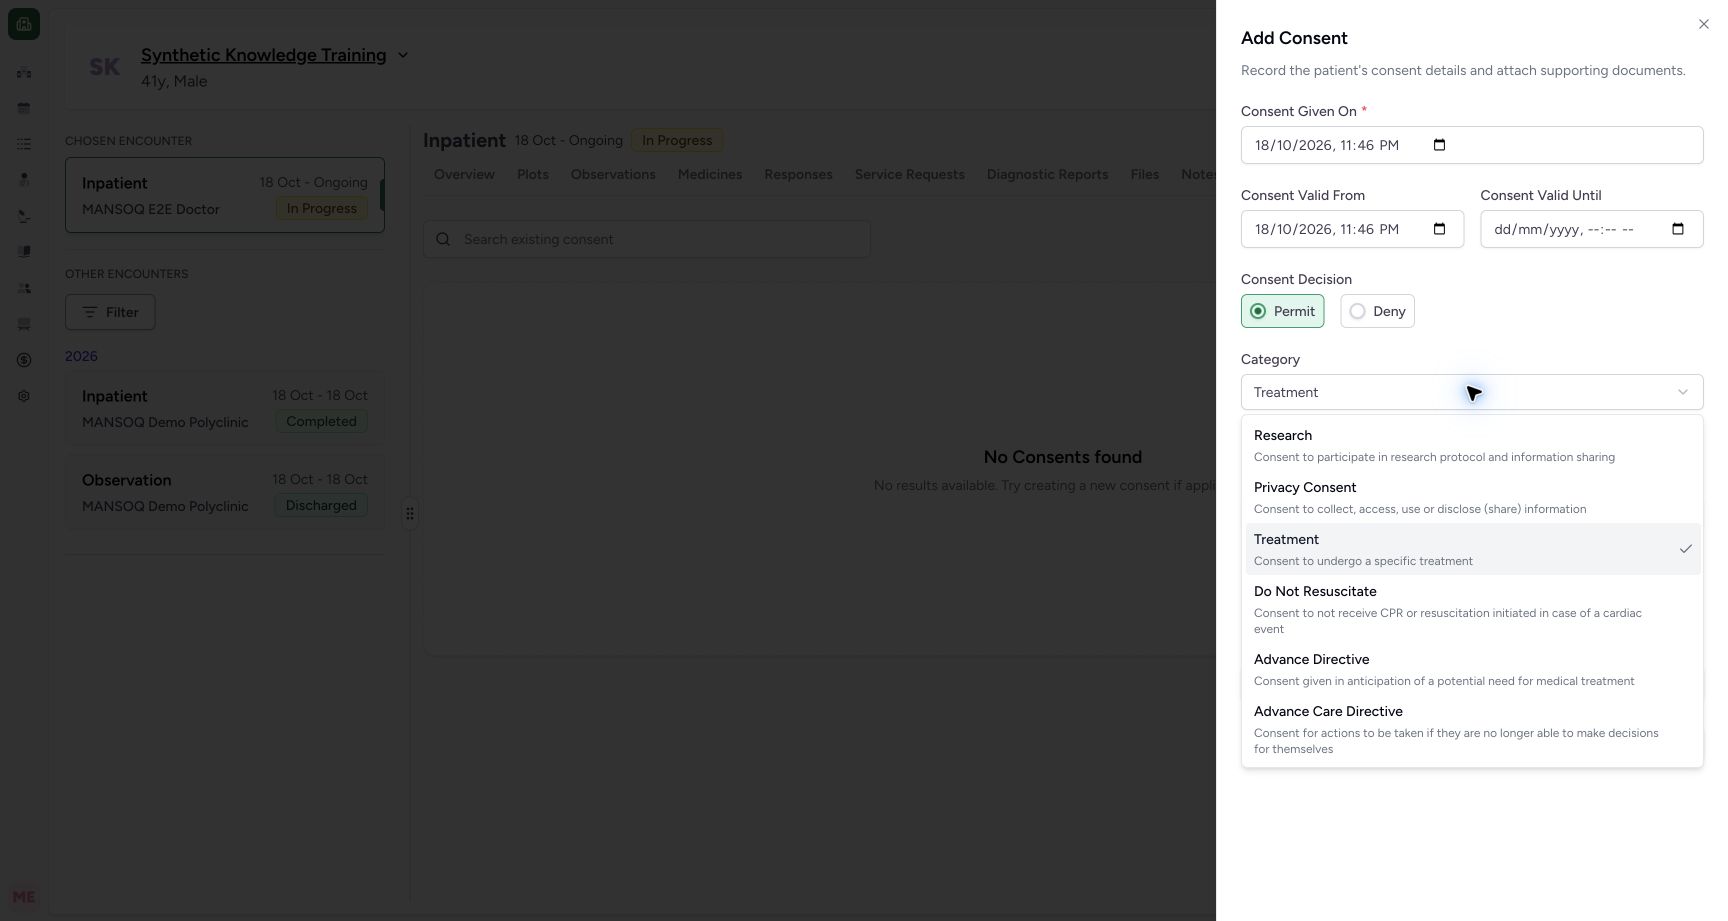Switch to the Service Requests tab
Viewport: 1728px width, 921px height.
pos(910,174)
